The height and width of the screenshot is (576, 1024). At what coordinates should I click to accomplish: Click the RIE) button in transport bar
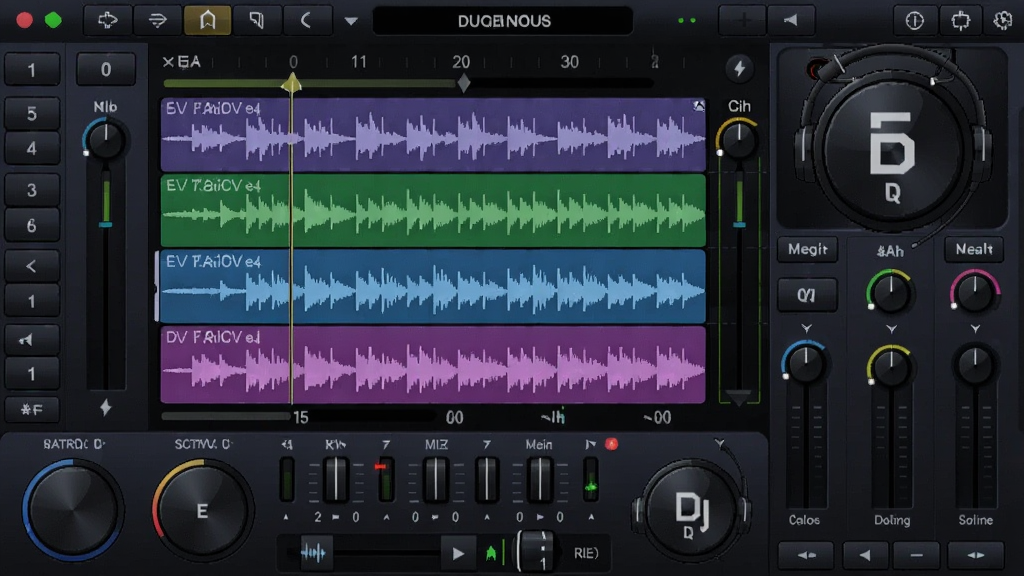(586, 553)
